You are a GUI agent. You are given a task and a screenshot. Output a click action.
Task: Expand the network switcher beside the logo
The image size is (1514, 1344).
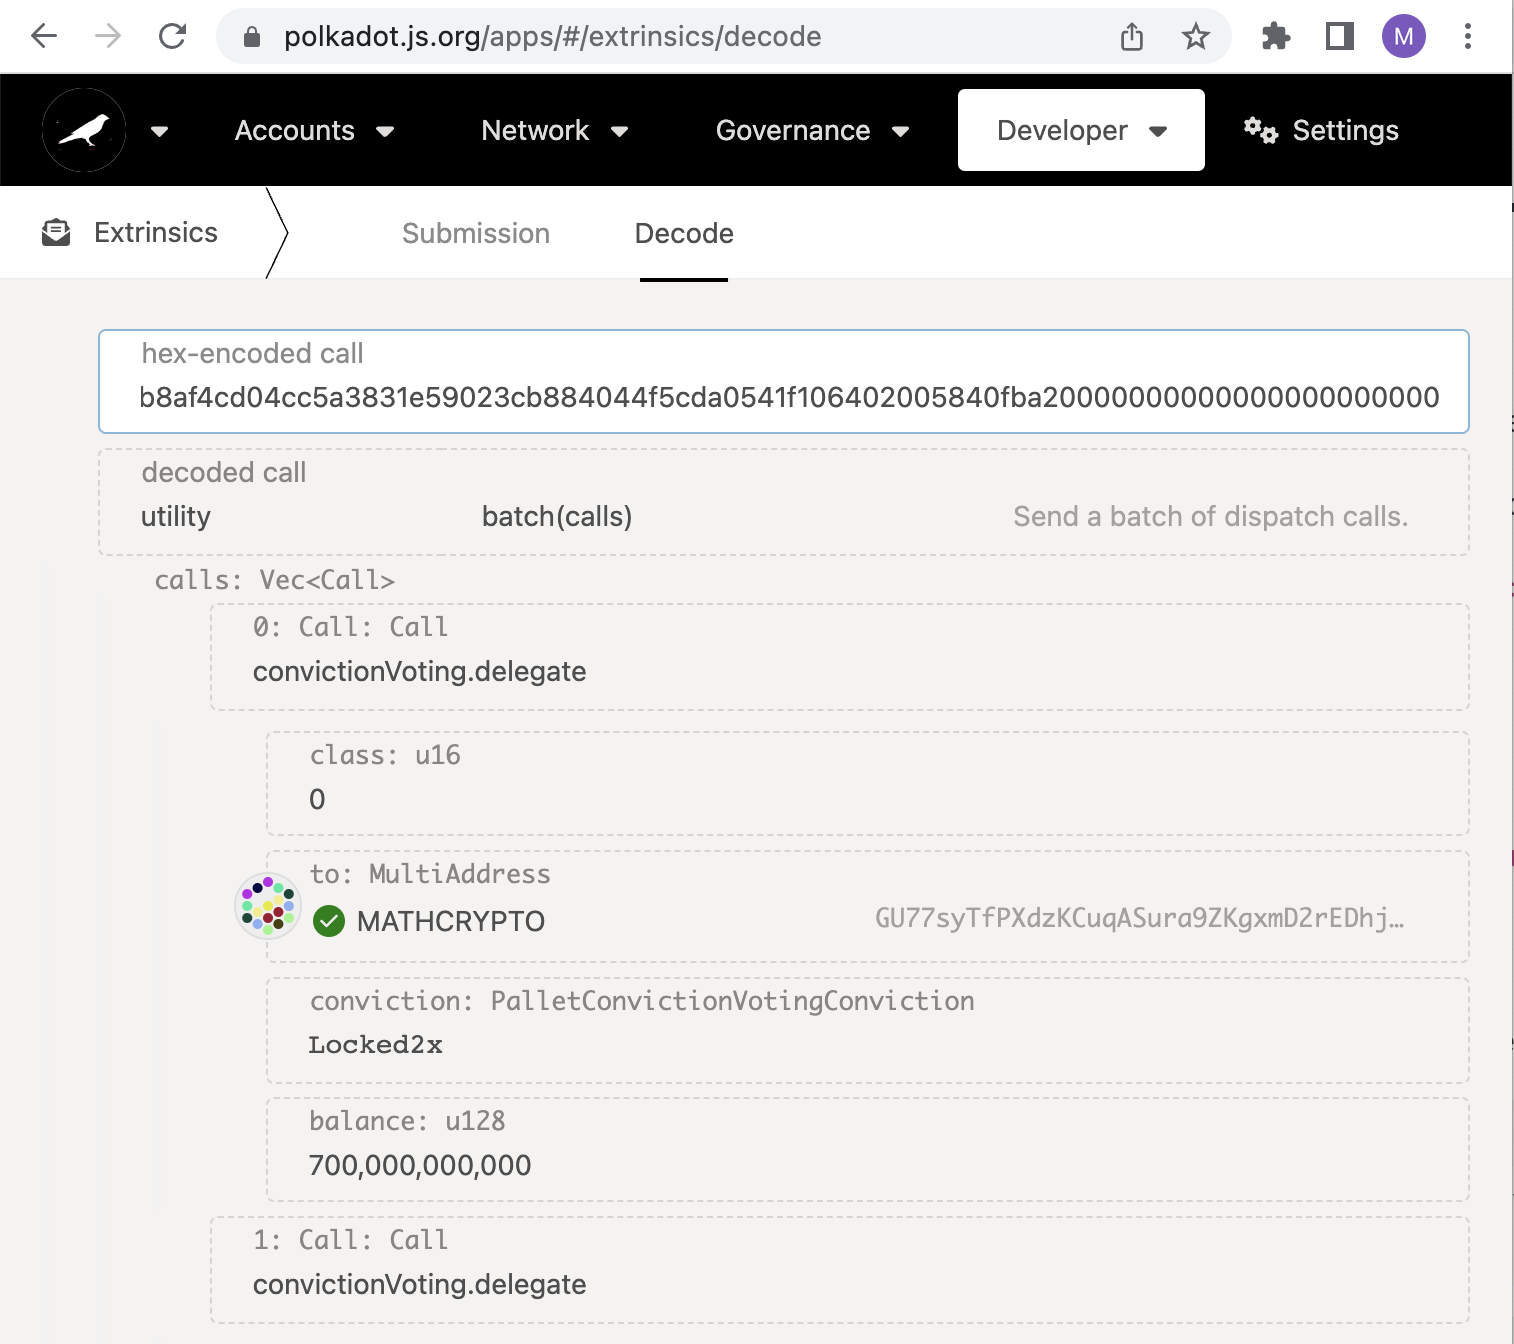[160, 131]
